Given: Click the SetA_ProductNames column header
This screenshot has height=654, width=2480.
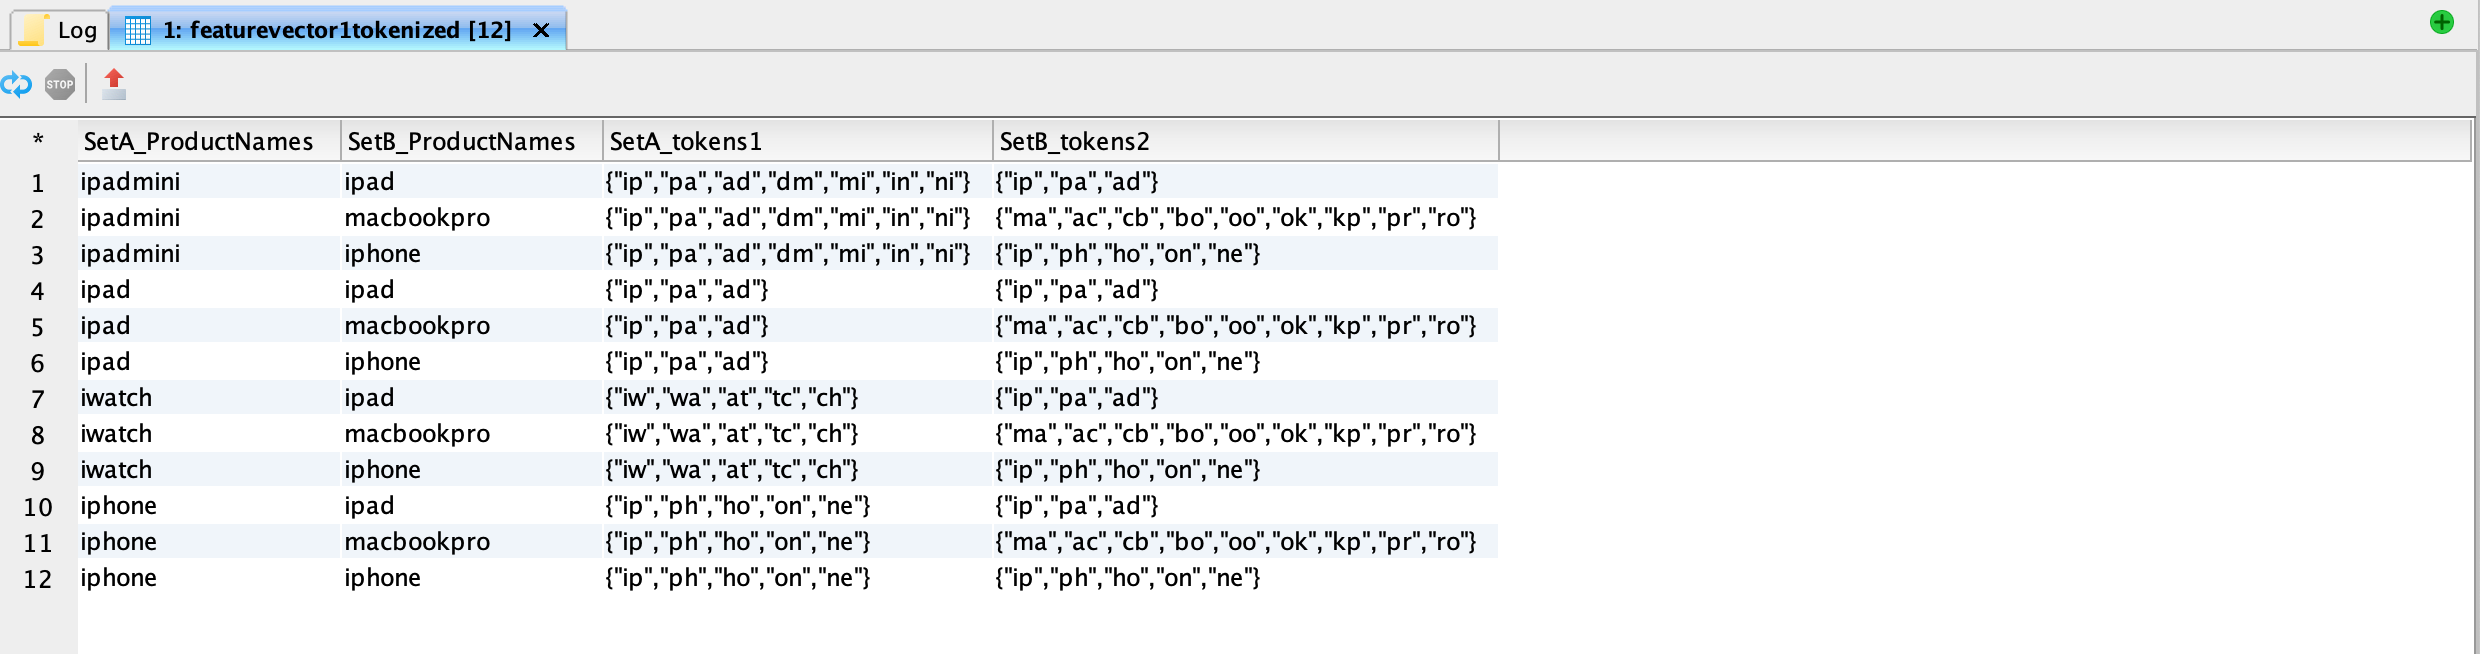Looking at the screenshot, I should point(198,141).
